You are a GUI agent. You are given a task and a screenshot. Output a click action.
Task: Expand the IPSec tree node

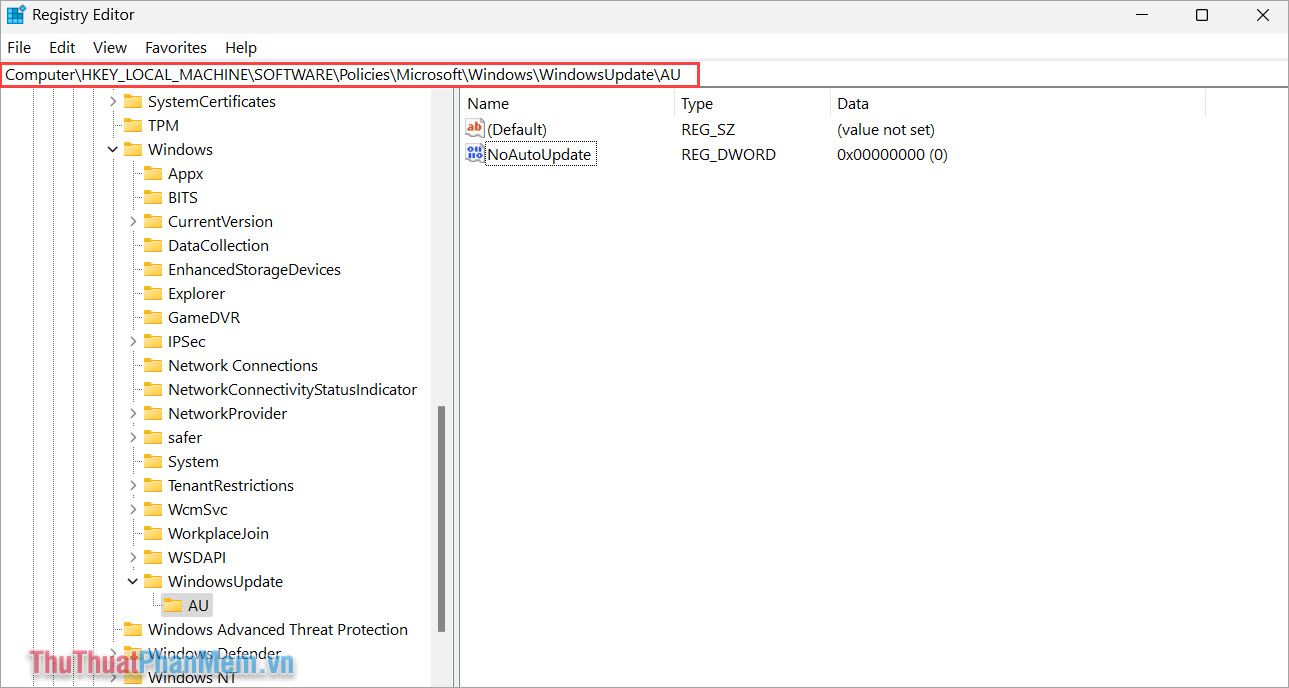(x=134, y=341)
